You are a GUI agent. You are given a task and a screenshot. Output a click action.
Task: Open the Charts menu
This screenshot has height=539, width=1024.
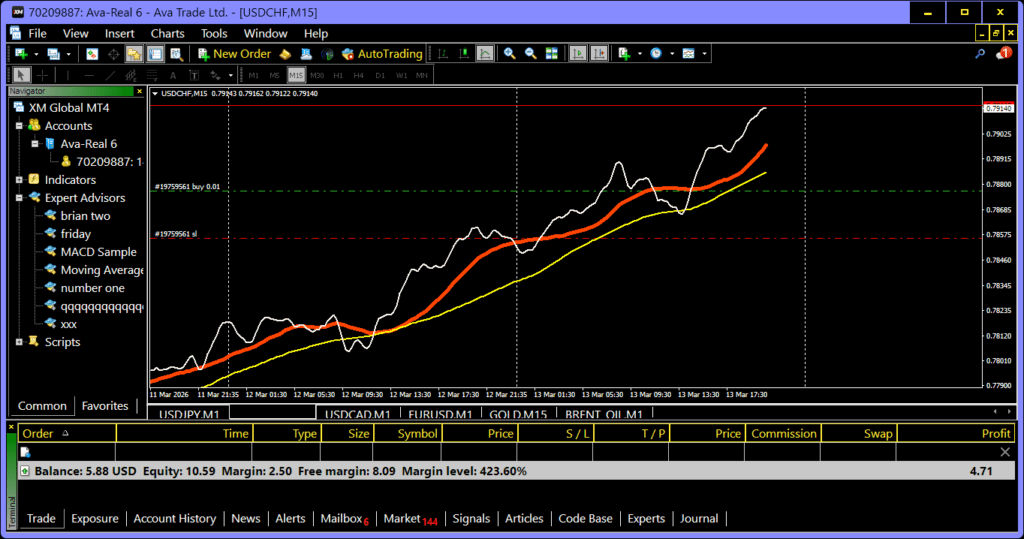[x=167, y=33]
